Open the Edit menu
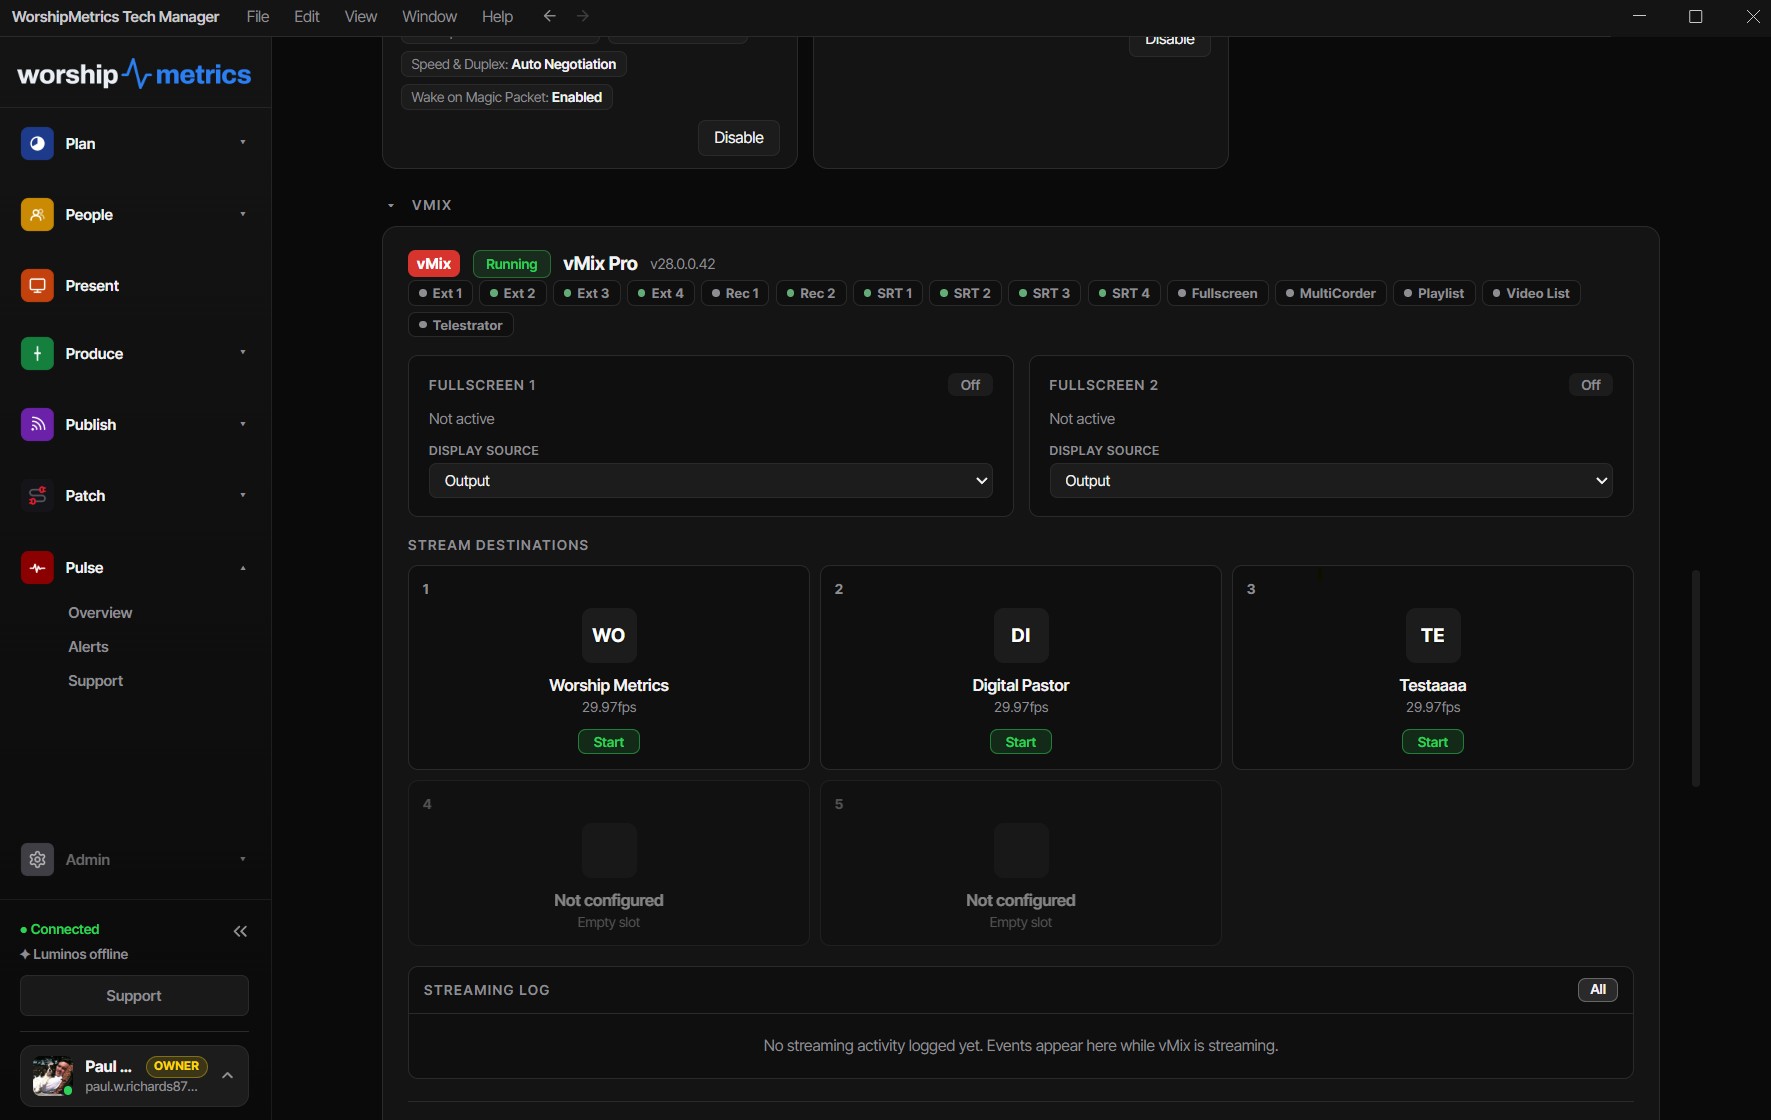 tap(307, 16)
